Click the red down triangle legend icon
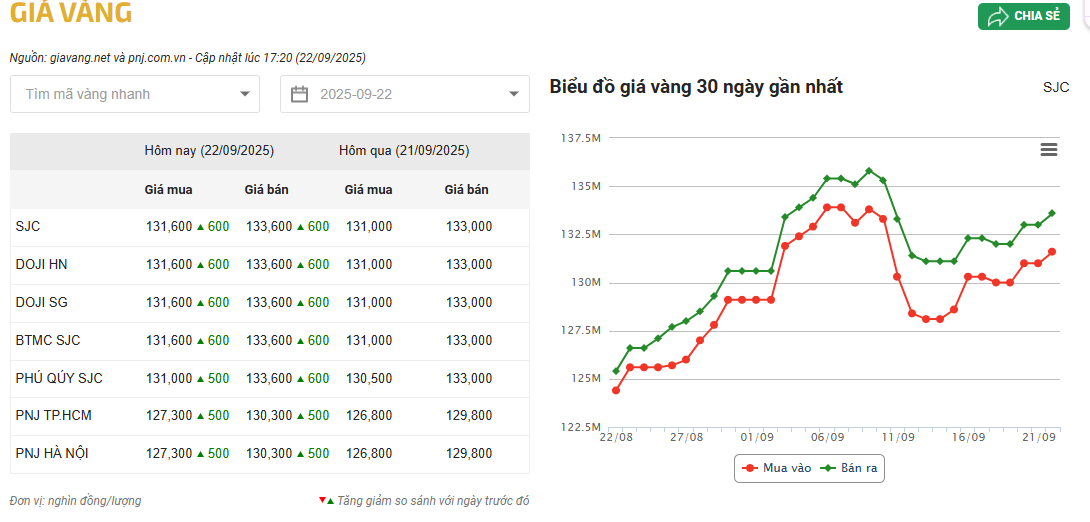1090x522 pixels. click(321, 499)
